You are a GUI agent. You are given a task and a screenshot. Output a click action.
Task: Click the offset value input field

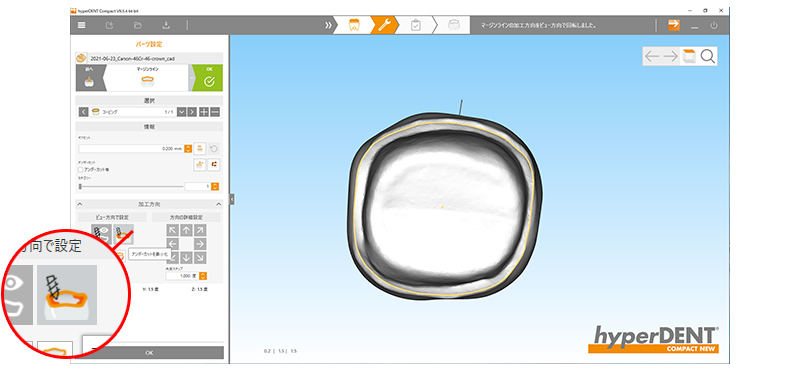click(x=131, y=148)
